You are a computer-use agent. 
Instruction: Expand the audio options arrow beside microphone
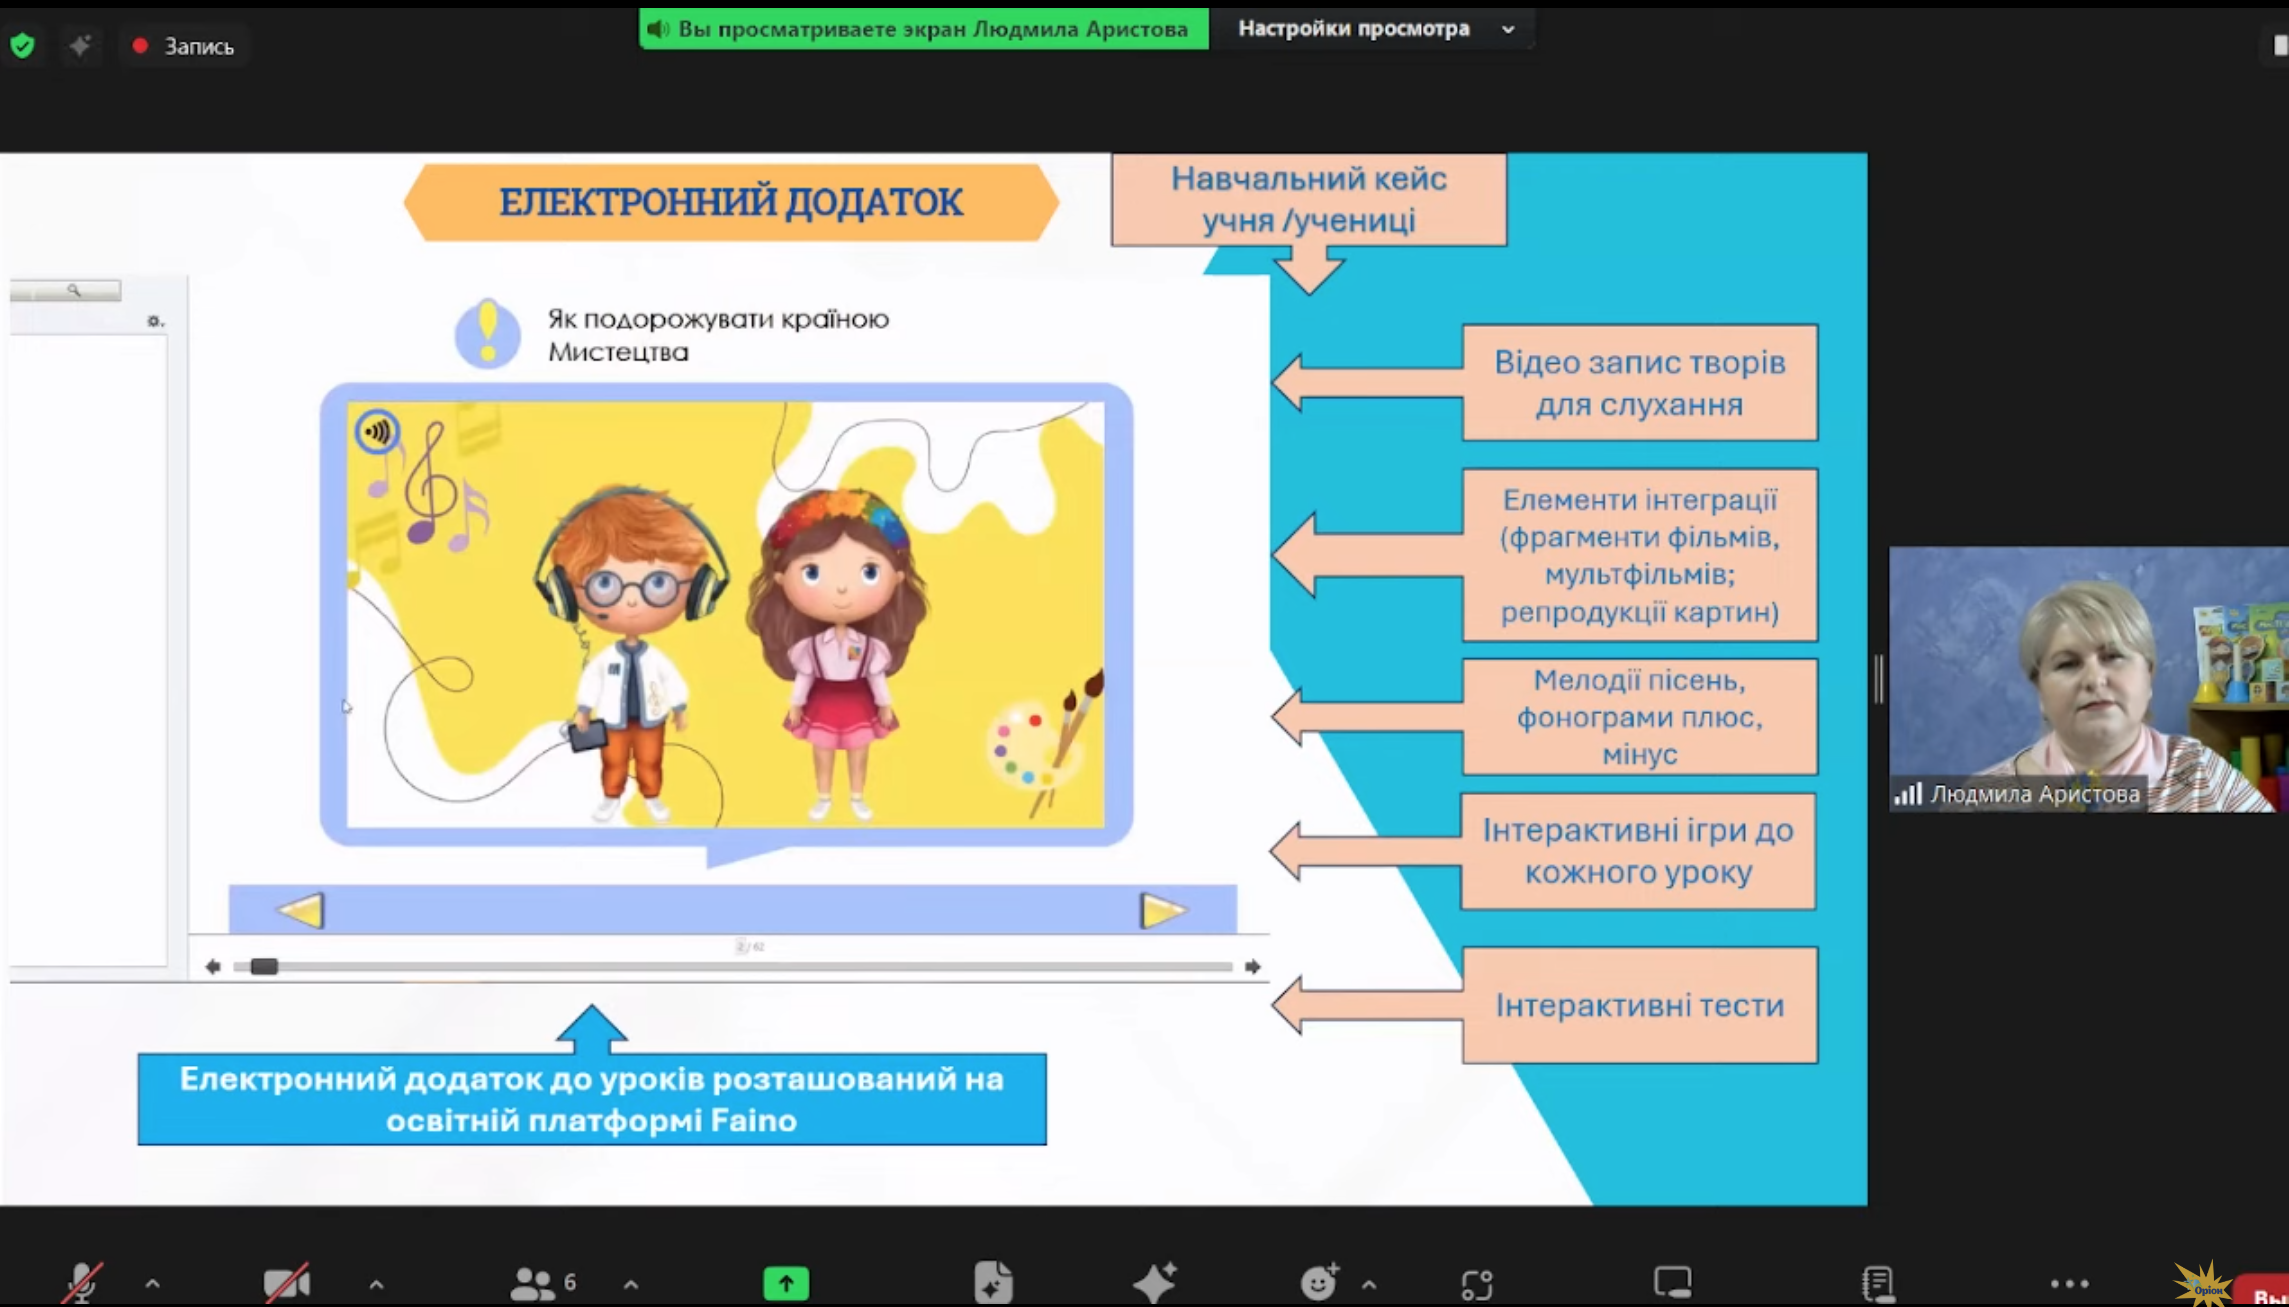[153, 1283]
